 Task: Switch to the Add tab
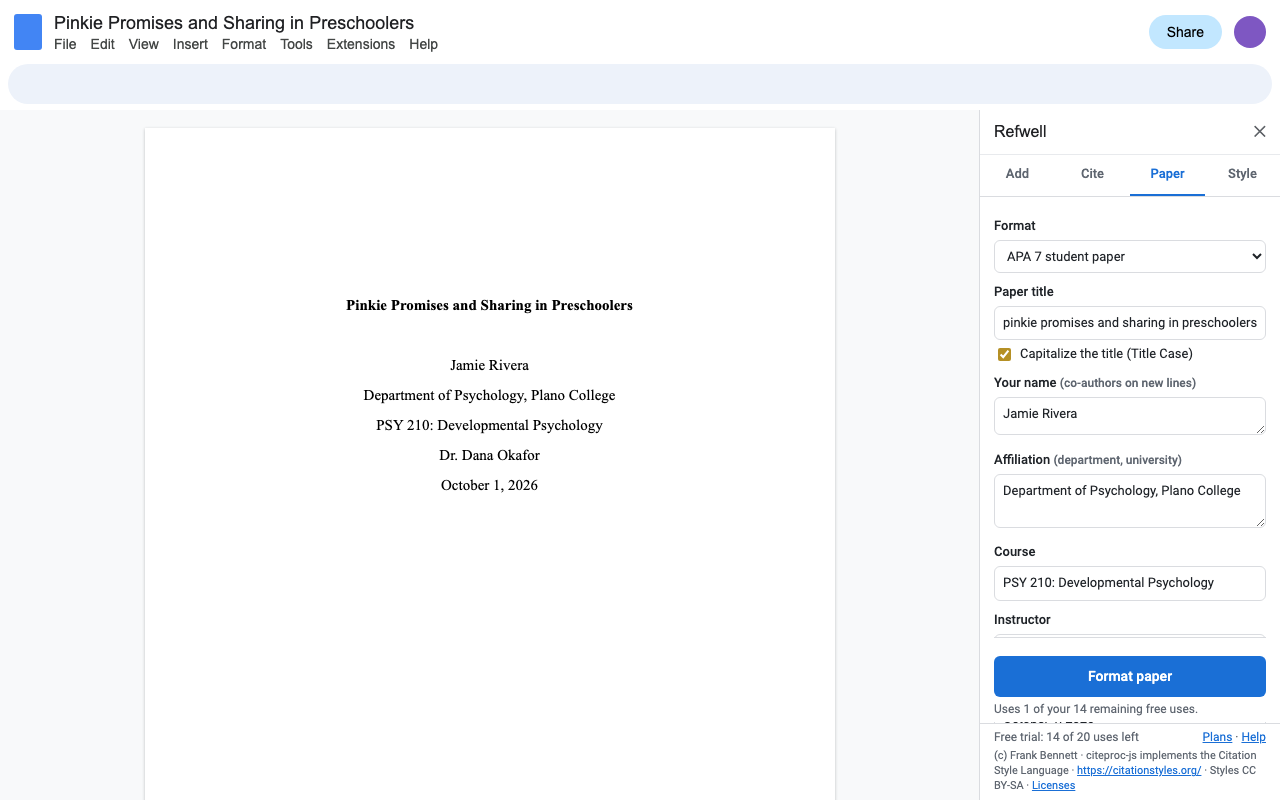[x=1017, y=174]
